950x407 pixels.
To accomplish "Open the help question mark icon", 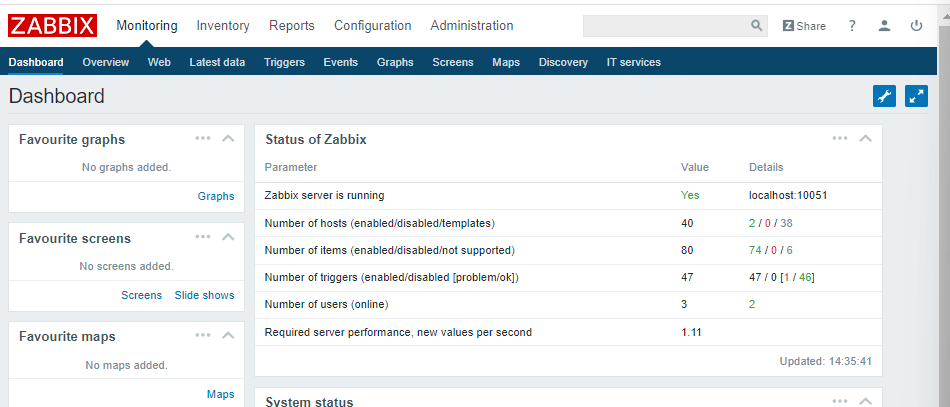I will pyautogui.click(x=852, y=25).
